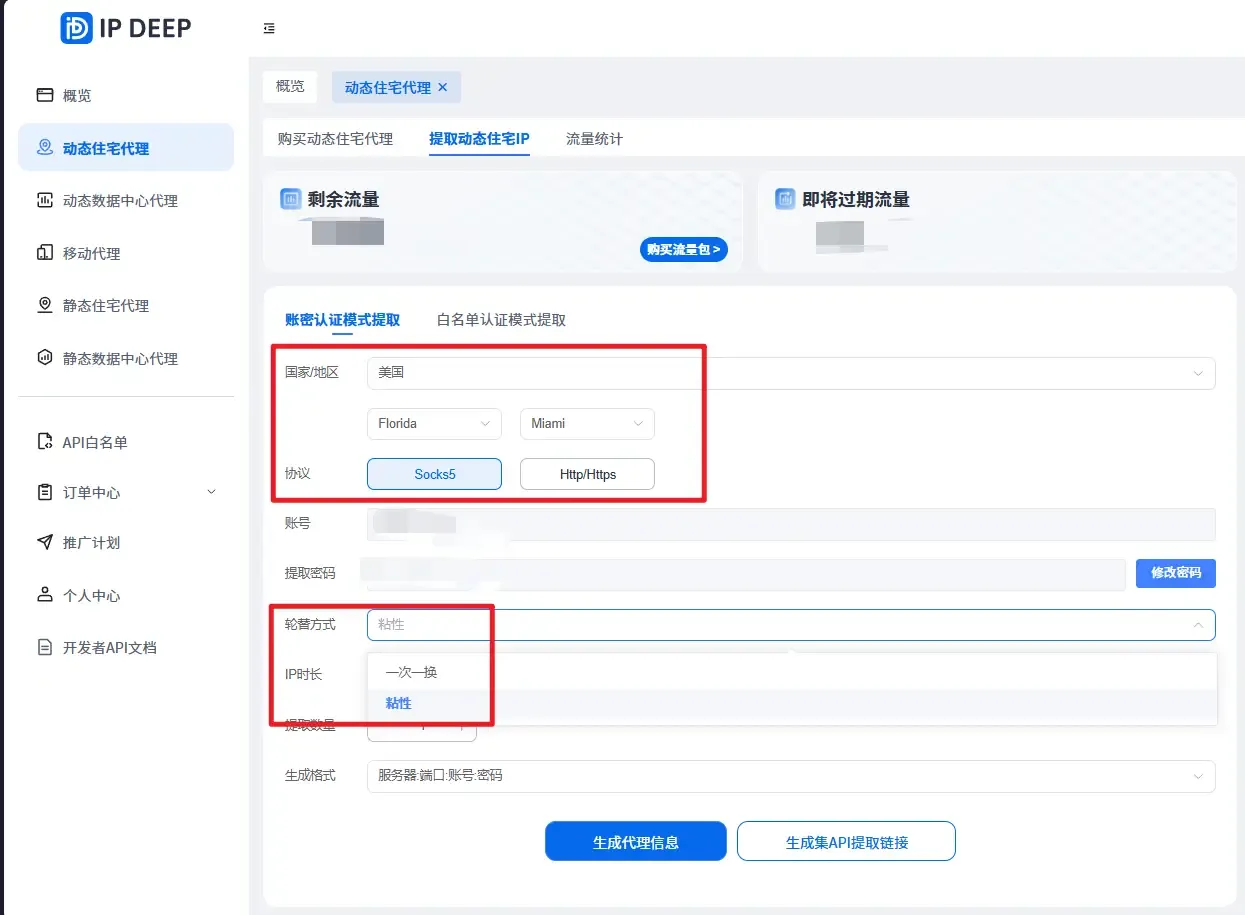Close the 动态住宅代理 tab
The height and width of the screenshot is (915, 1245).
442,87
